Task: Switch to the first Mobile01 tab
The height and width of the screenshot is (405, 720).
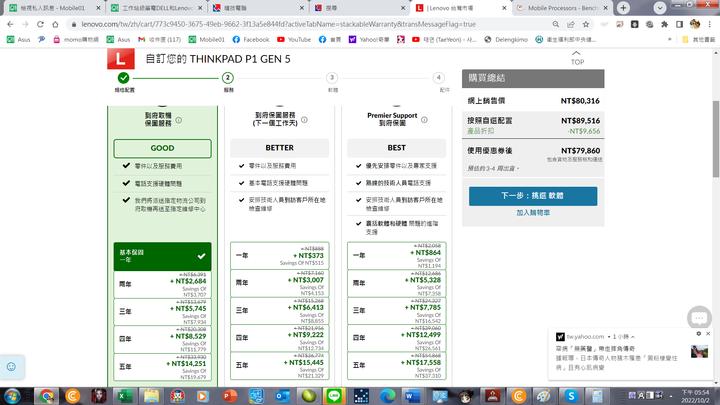Action: [x=53, y=8]
